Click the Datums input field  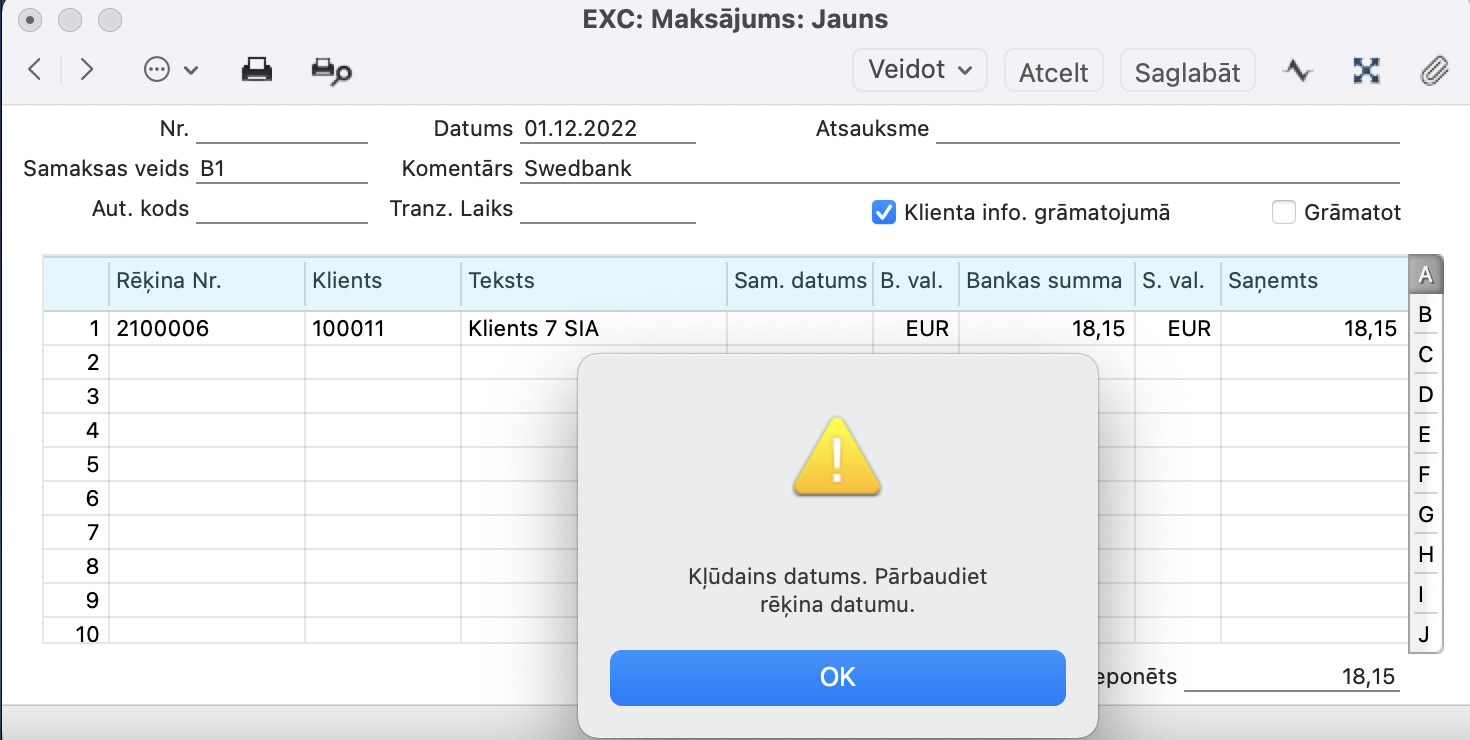coord(608,129)
